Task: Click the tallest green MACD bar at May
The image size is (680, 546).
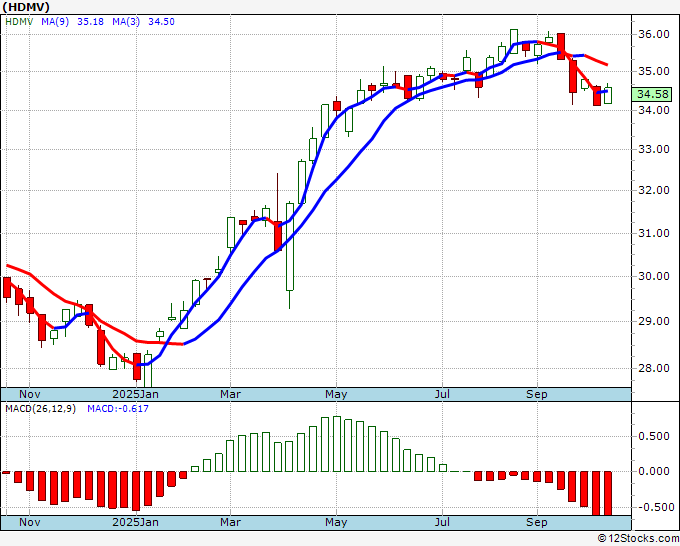Action: [x=337, y=444]
